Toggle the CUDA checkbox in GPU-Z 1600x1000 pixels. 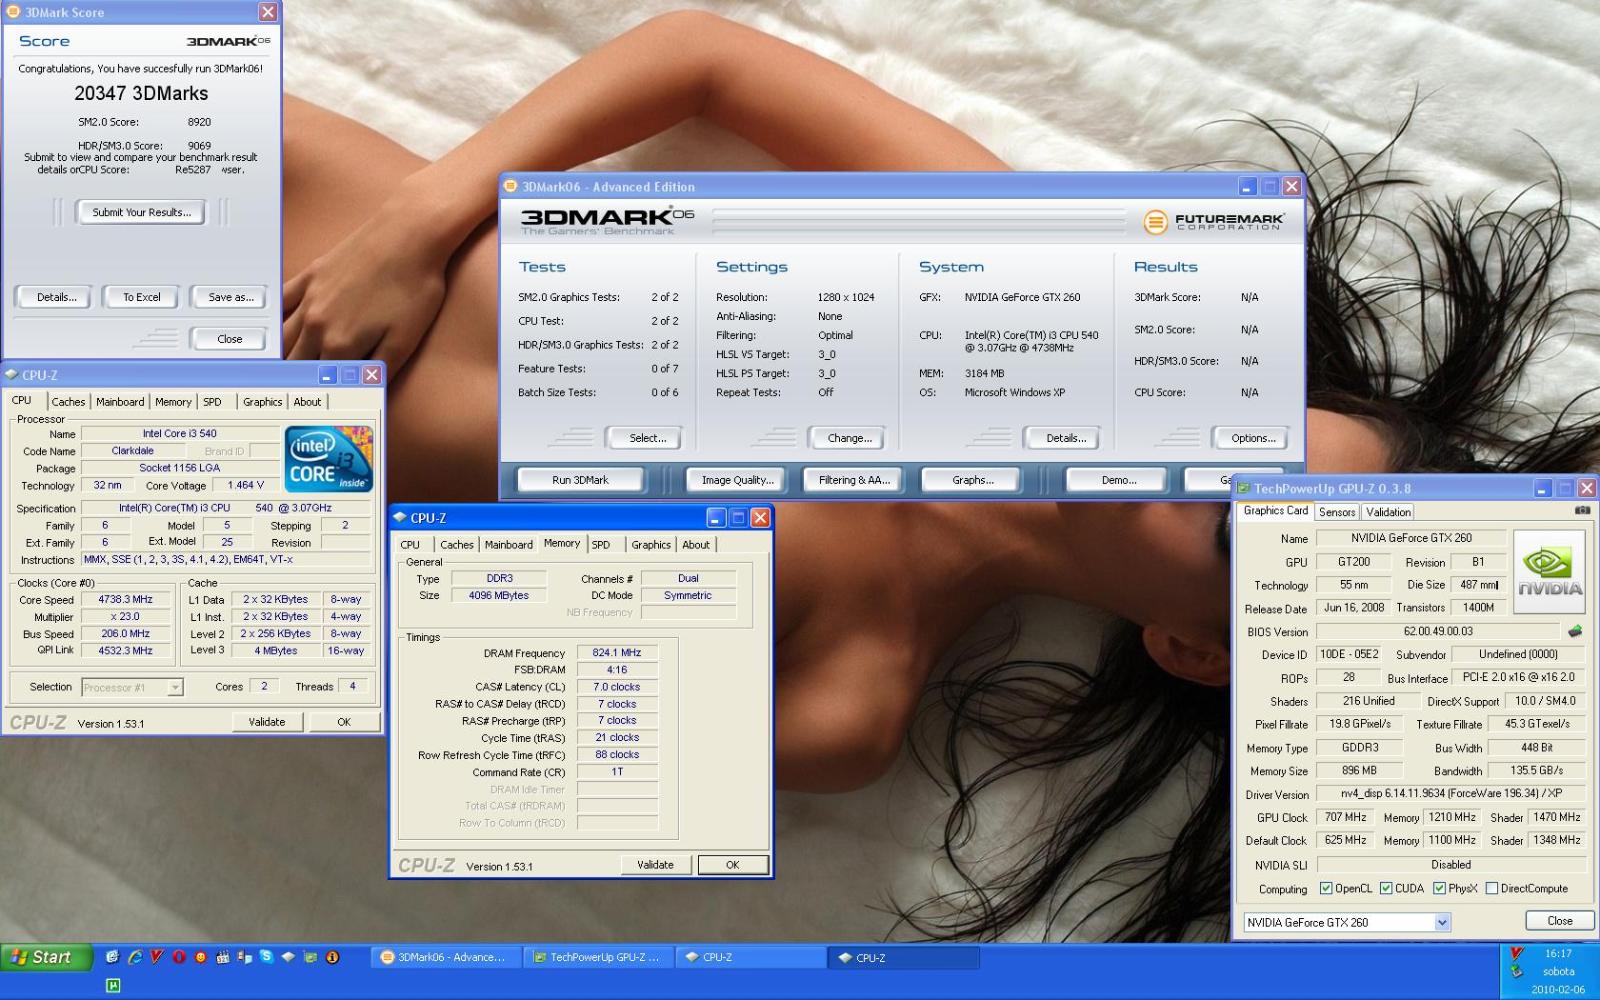click(x=1386, y=888)
